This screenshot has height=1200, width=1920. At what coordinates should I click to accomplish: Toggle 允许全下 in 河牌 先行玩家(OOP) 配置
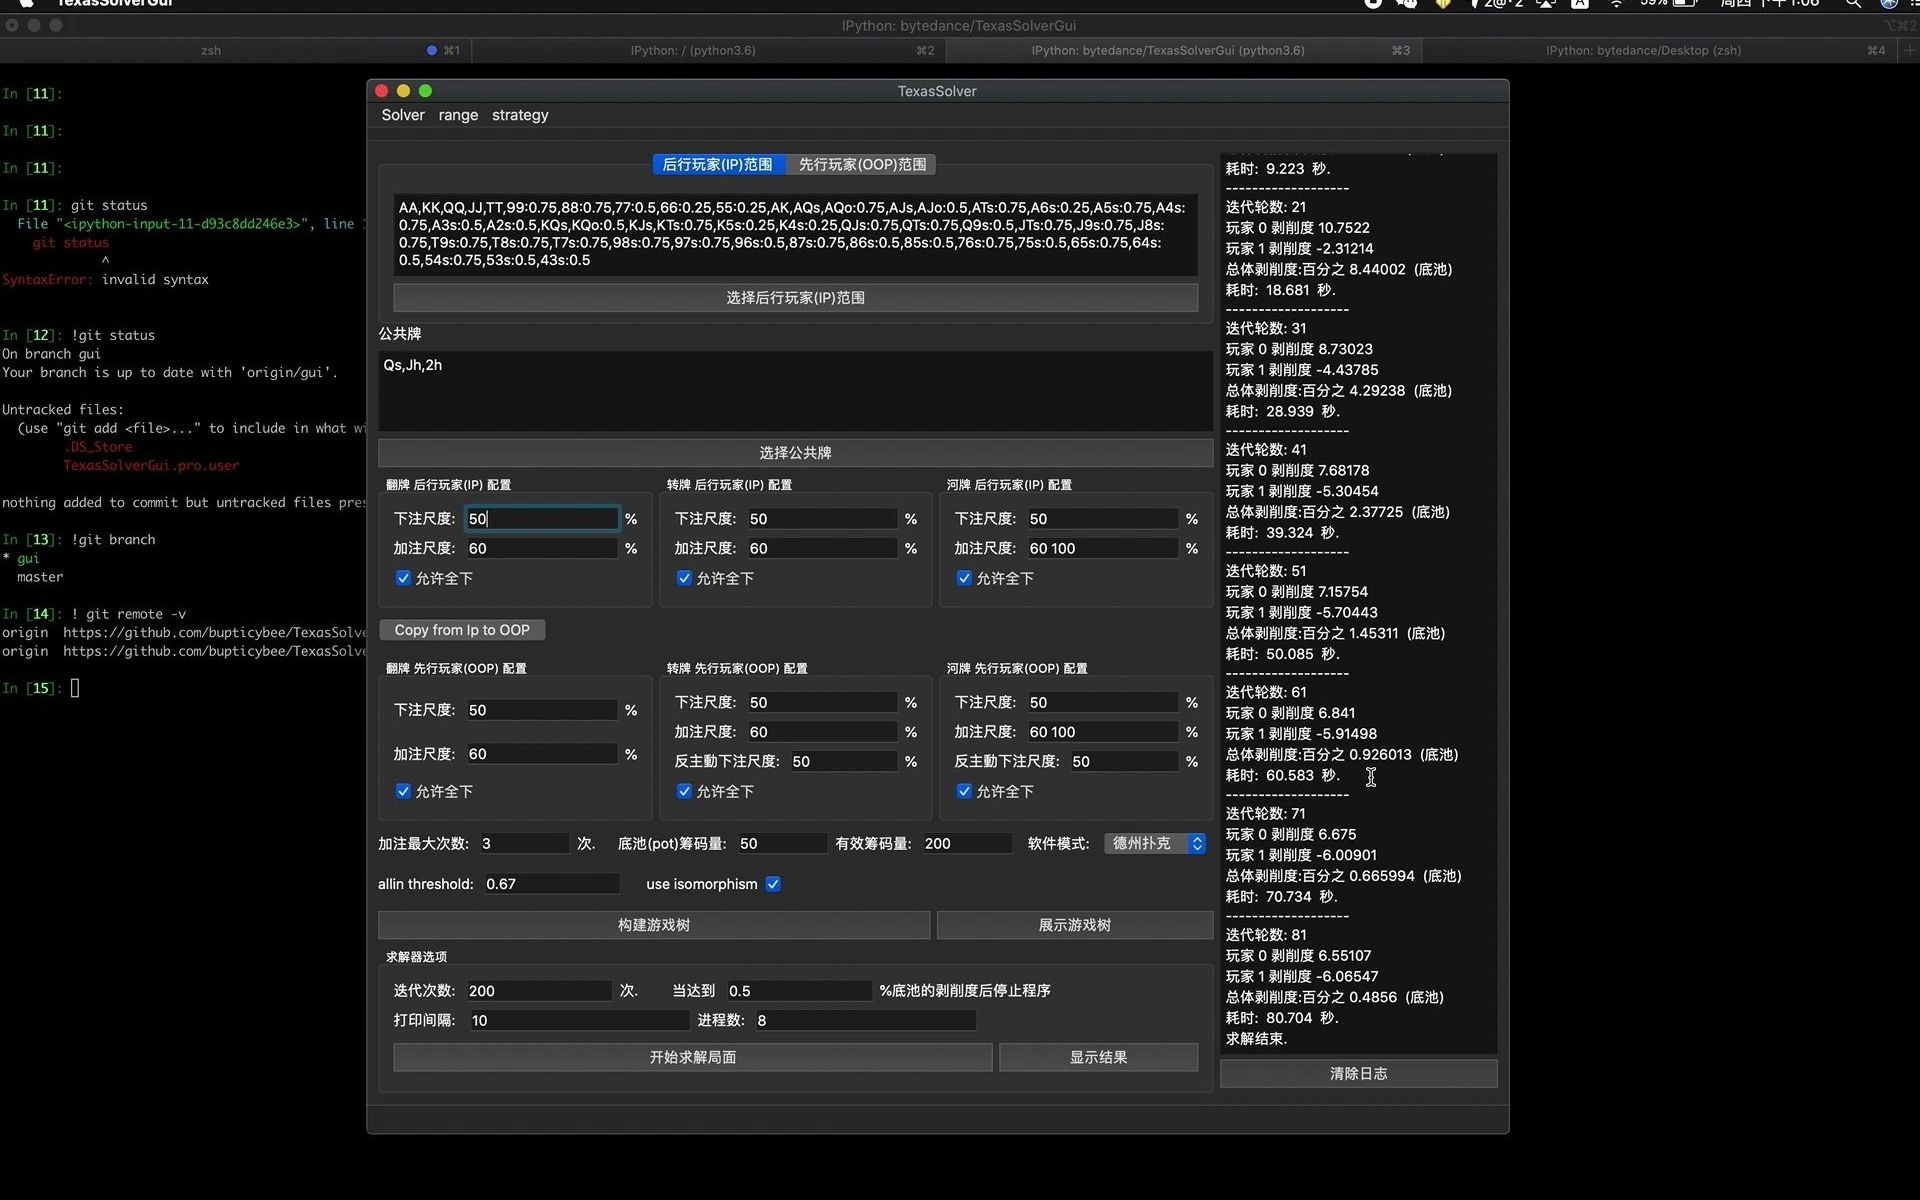click(x=964, y=791)
